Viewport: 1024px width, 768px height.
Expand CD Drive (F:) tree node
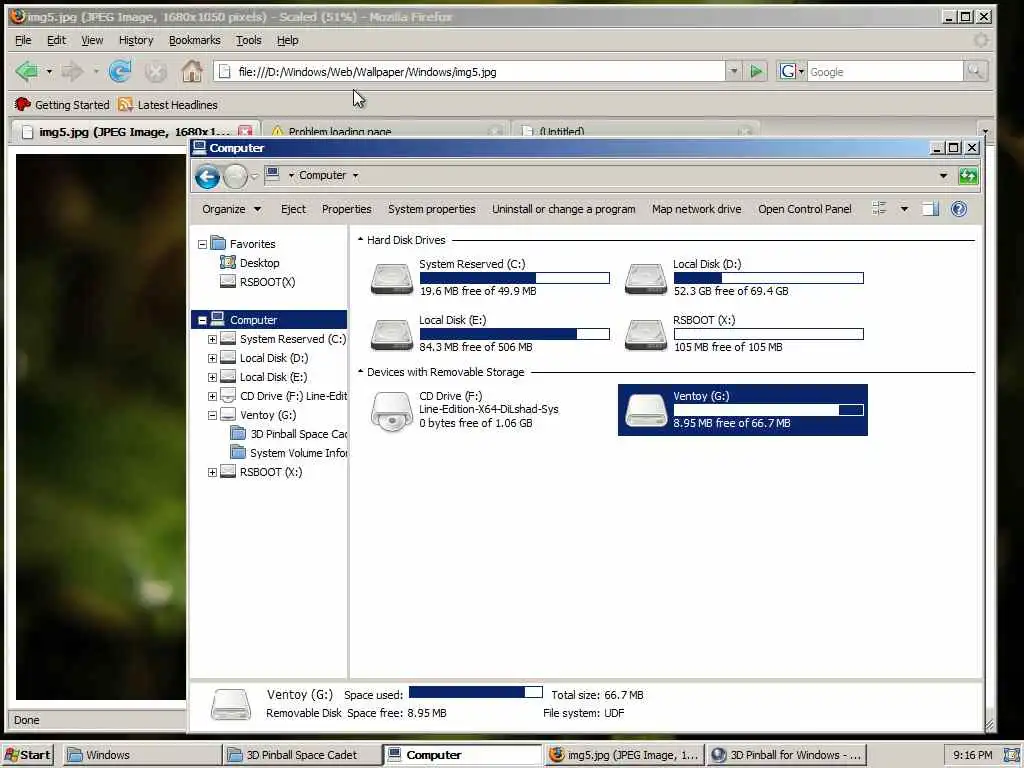(212, 396)
